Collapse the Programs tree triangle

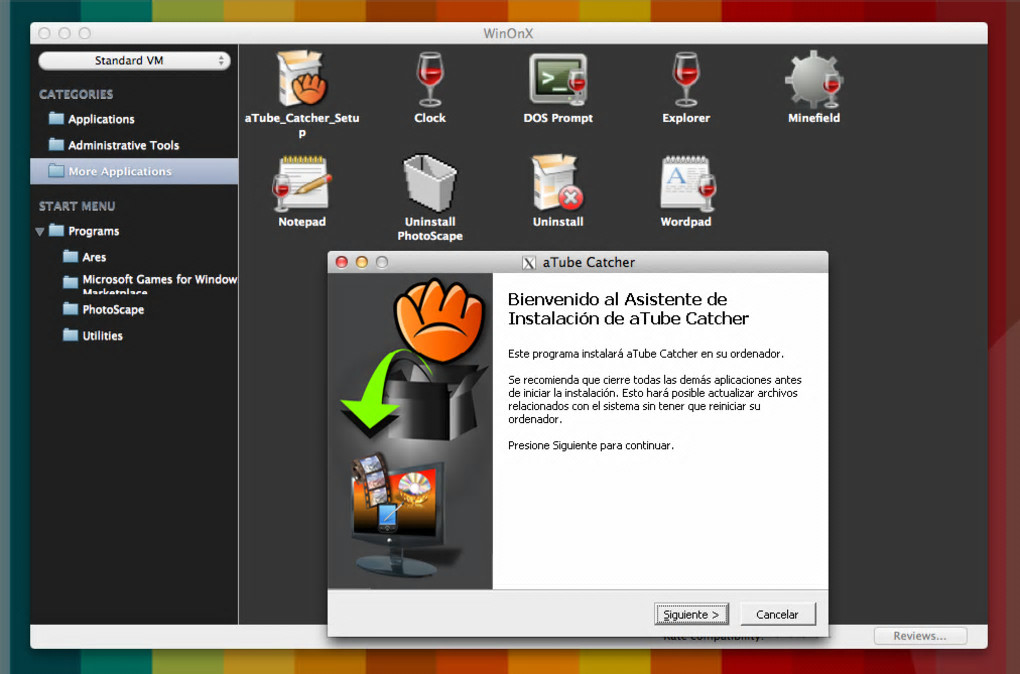click(40, 232)
